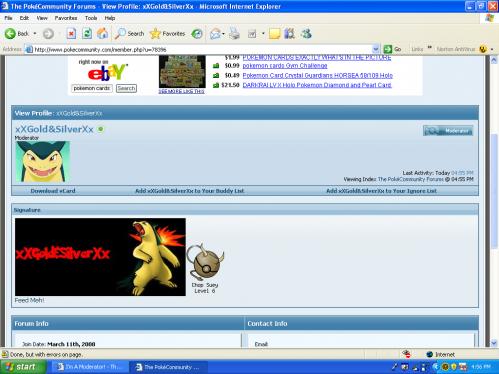Expand the address bar dropdown arrow
The image size is (499, 374).
tap(375, 49)
